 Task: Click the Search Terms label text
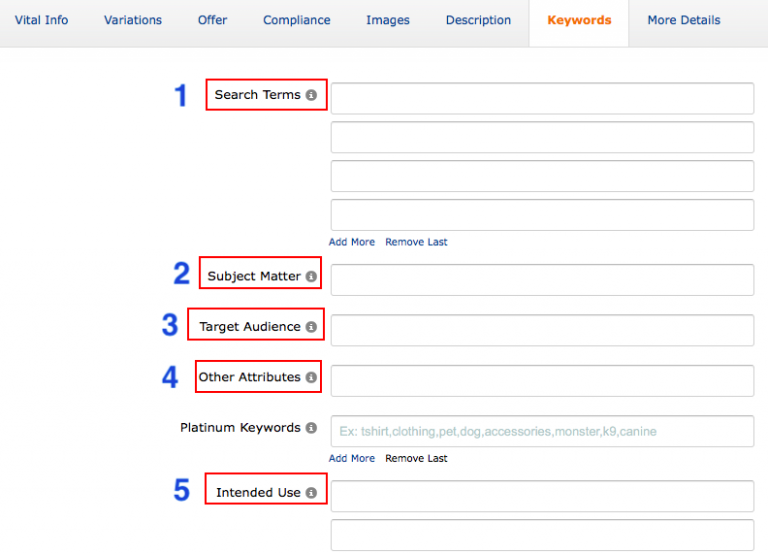[258, 95]
